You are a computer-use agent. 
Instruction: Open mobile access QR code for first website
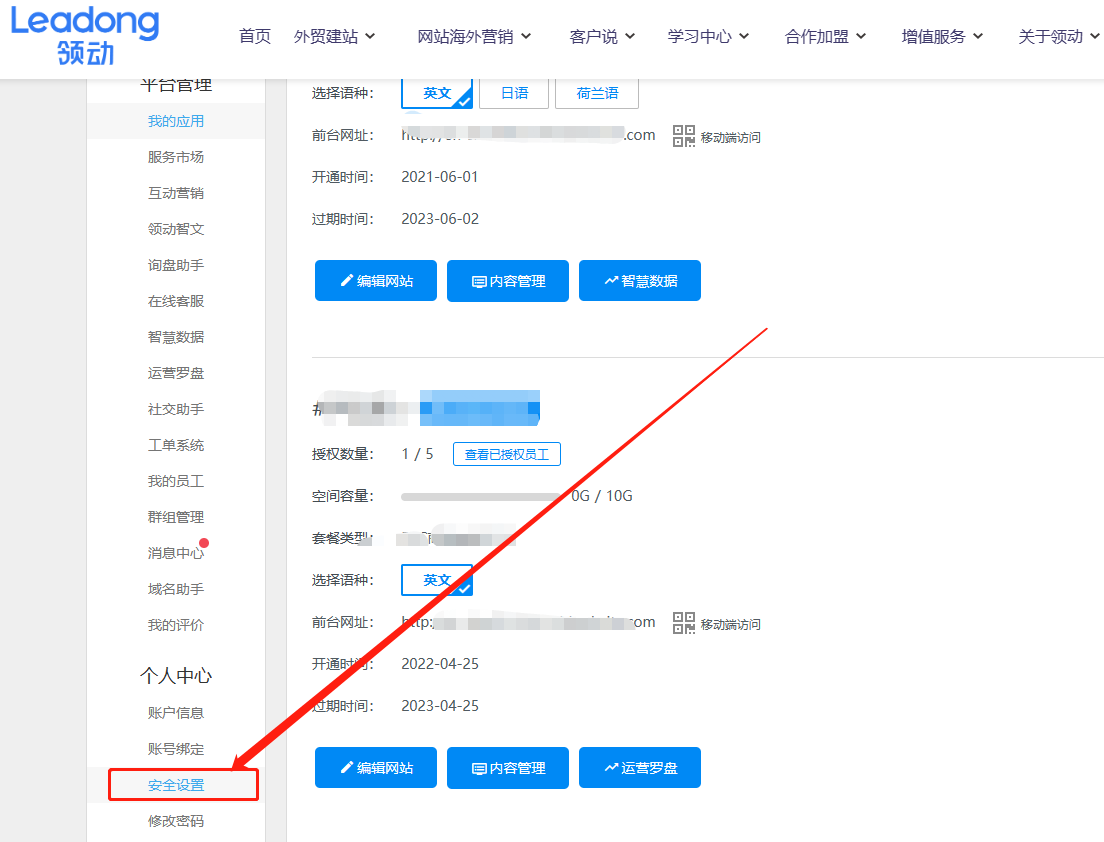pos(683,136)
